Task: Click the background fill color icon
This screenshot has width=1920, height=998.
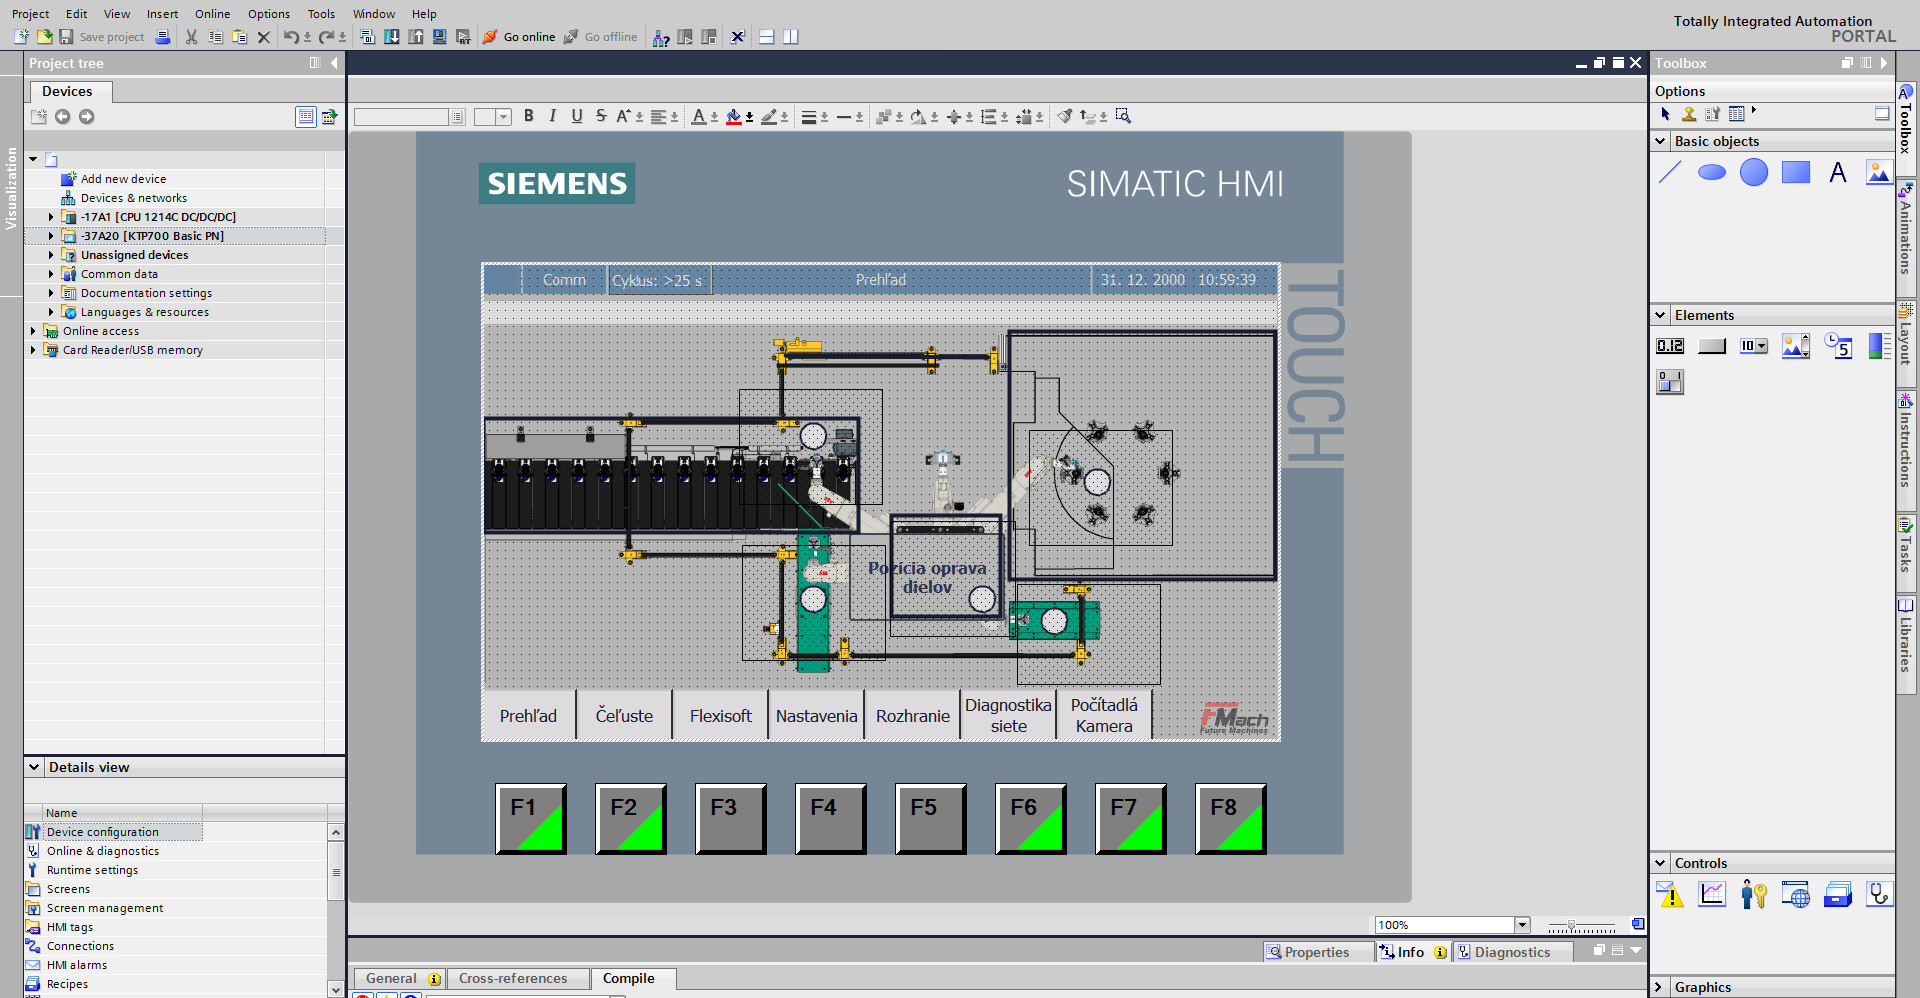Action: pos(734,116)
